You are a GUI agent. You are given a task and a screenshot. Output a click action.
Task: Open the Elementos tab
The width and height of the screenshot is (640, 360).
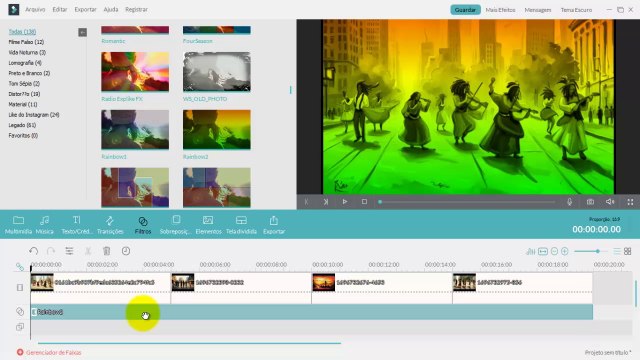tap(208, 225)
